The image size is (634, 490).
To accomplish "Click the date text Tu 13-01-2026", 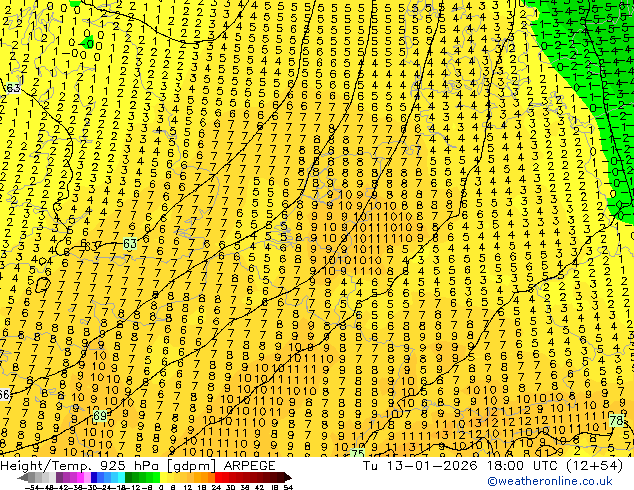I will click(420, 465).
